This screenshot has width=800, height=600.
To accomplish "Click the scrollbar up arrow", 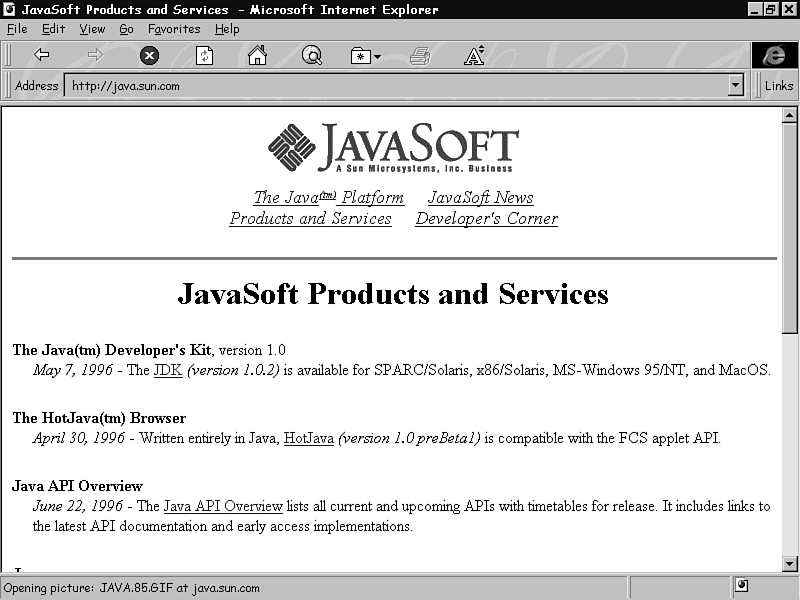I will (789, 115).
